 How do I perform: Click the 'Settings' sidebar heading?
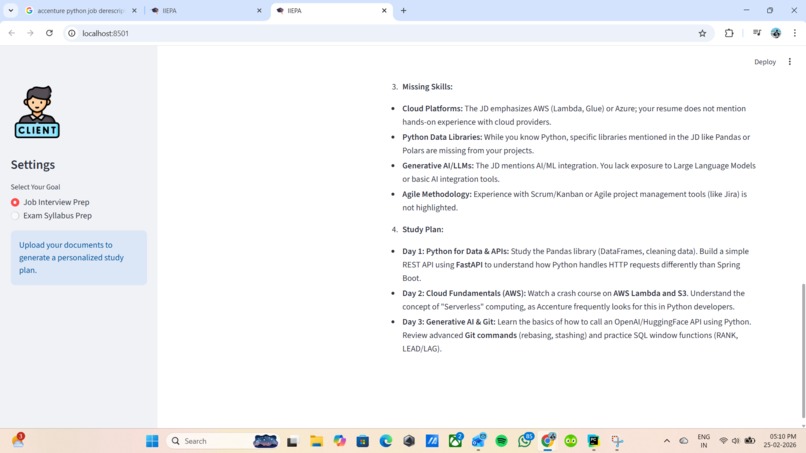pyautogui.click(x=33, y=165)
